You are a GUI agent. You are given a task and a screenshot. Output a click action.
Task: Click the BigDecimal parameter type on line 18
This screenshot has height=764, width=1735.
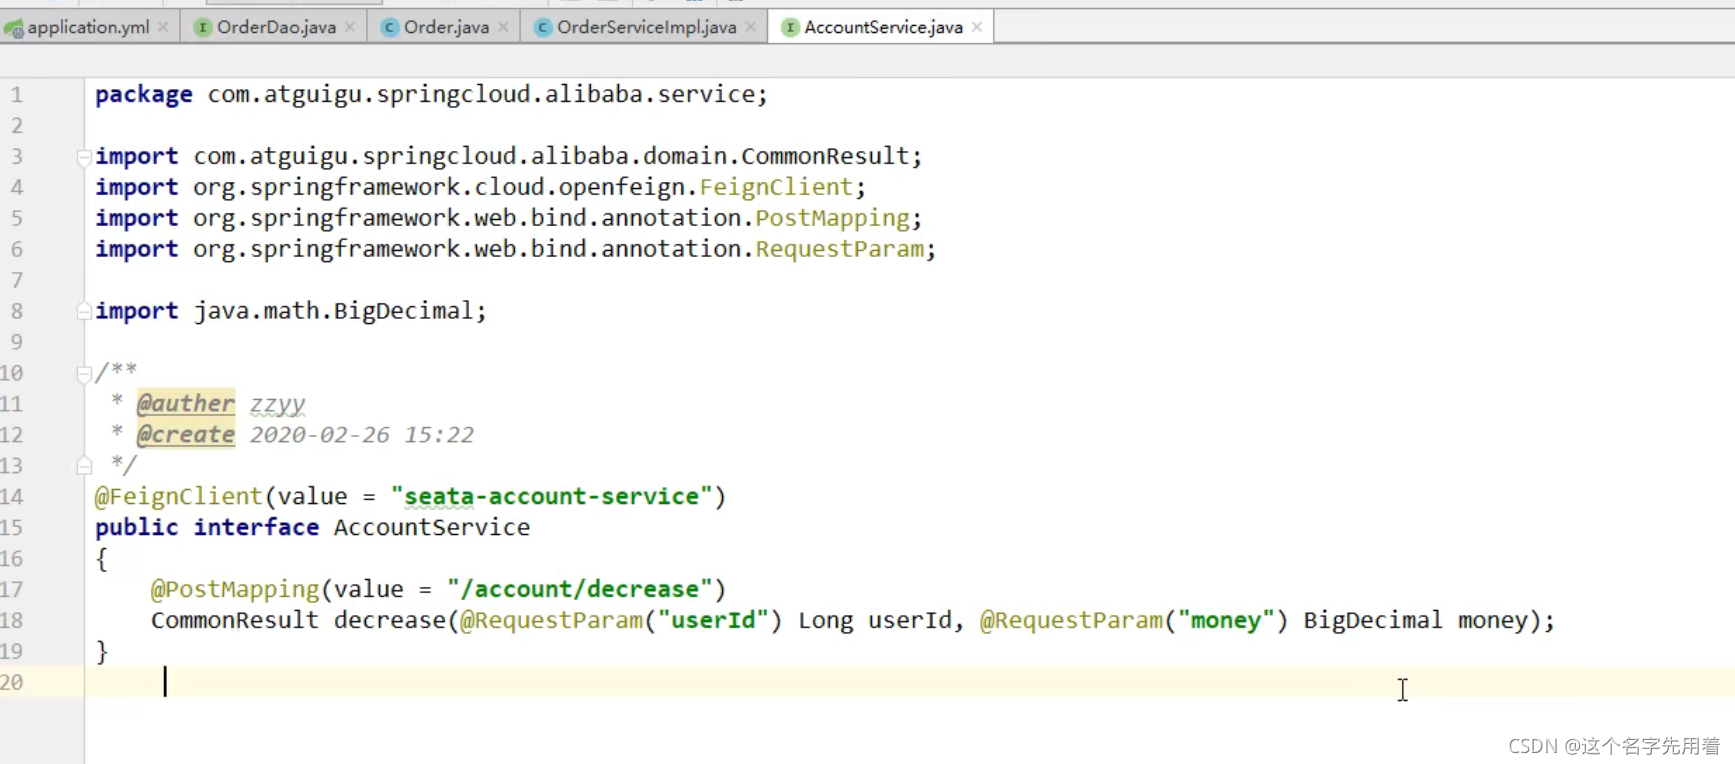tap(1373, 620)
